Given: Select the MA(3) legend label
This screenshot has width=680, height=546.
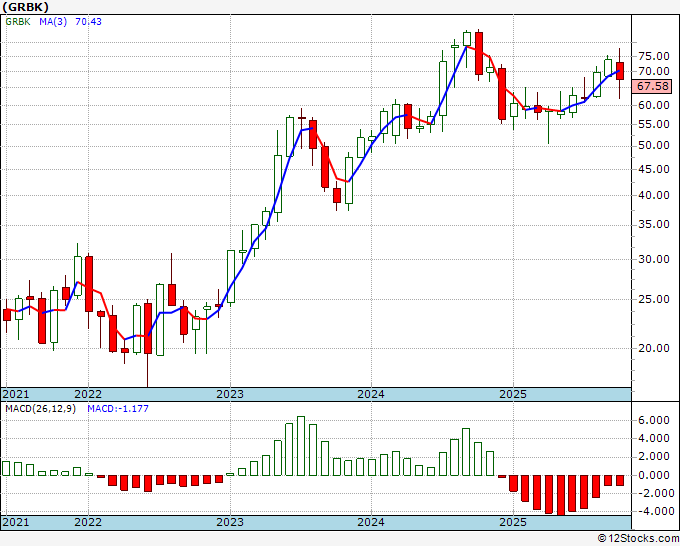Looking at the screenshot, I should click(x=53, y=21).
